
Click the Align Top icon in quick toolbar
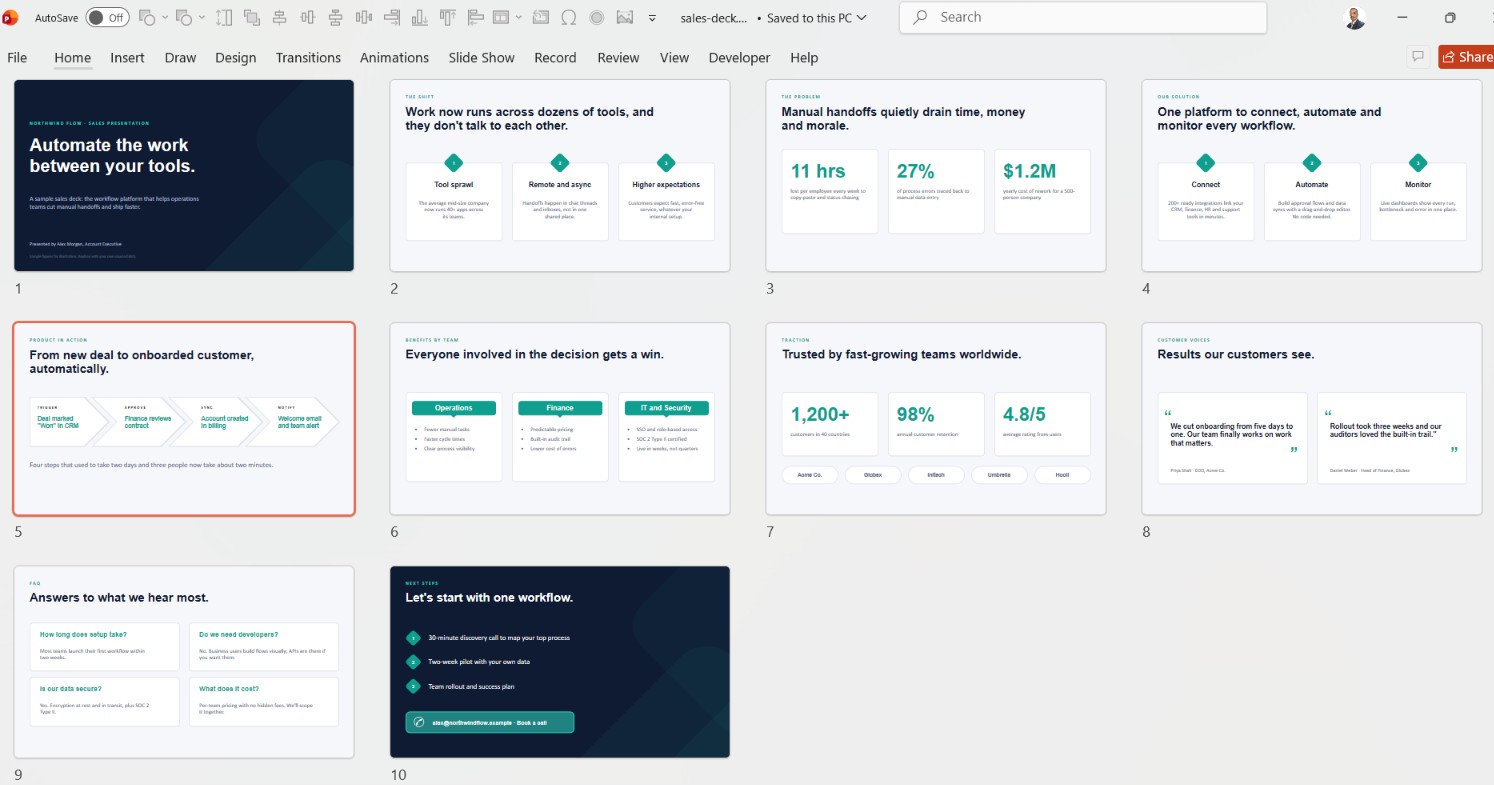pyautogui.click(x=448, y=18)
